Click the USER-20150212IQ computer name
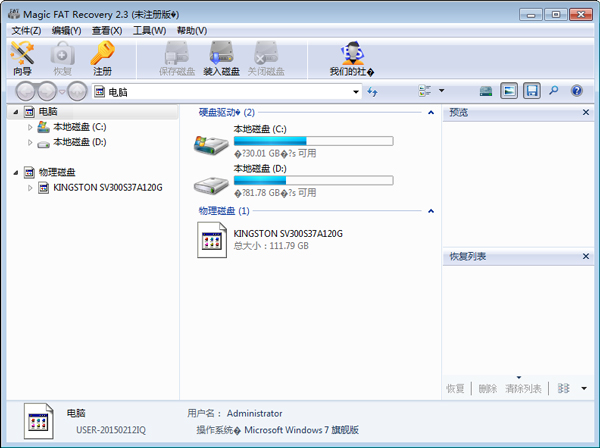 [111, 430]
